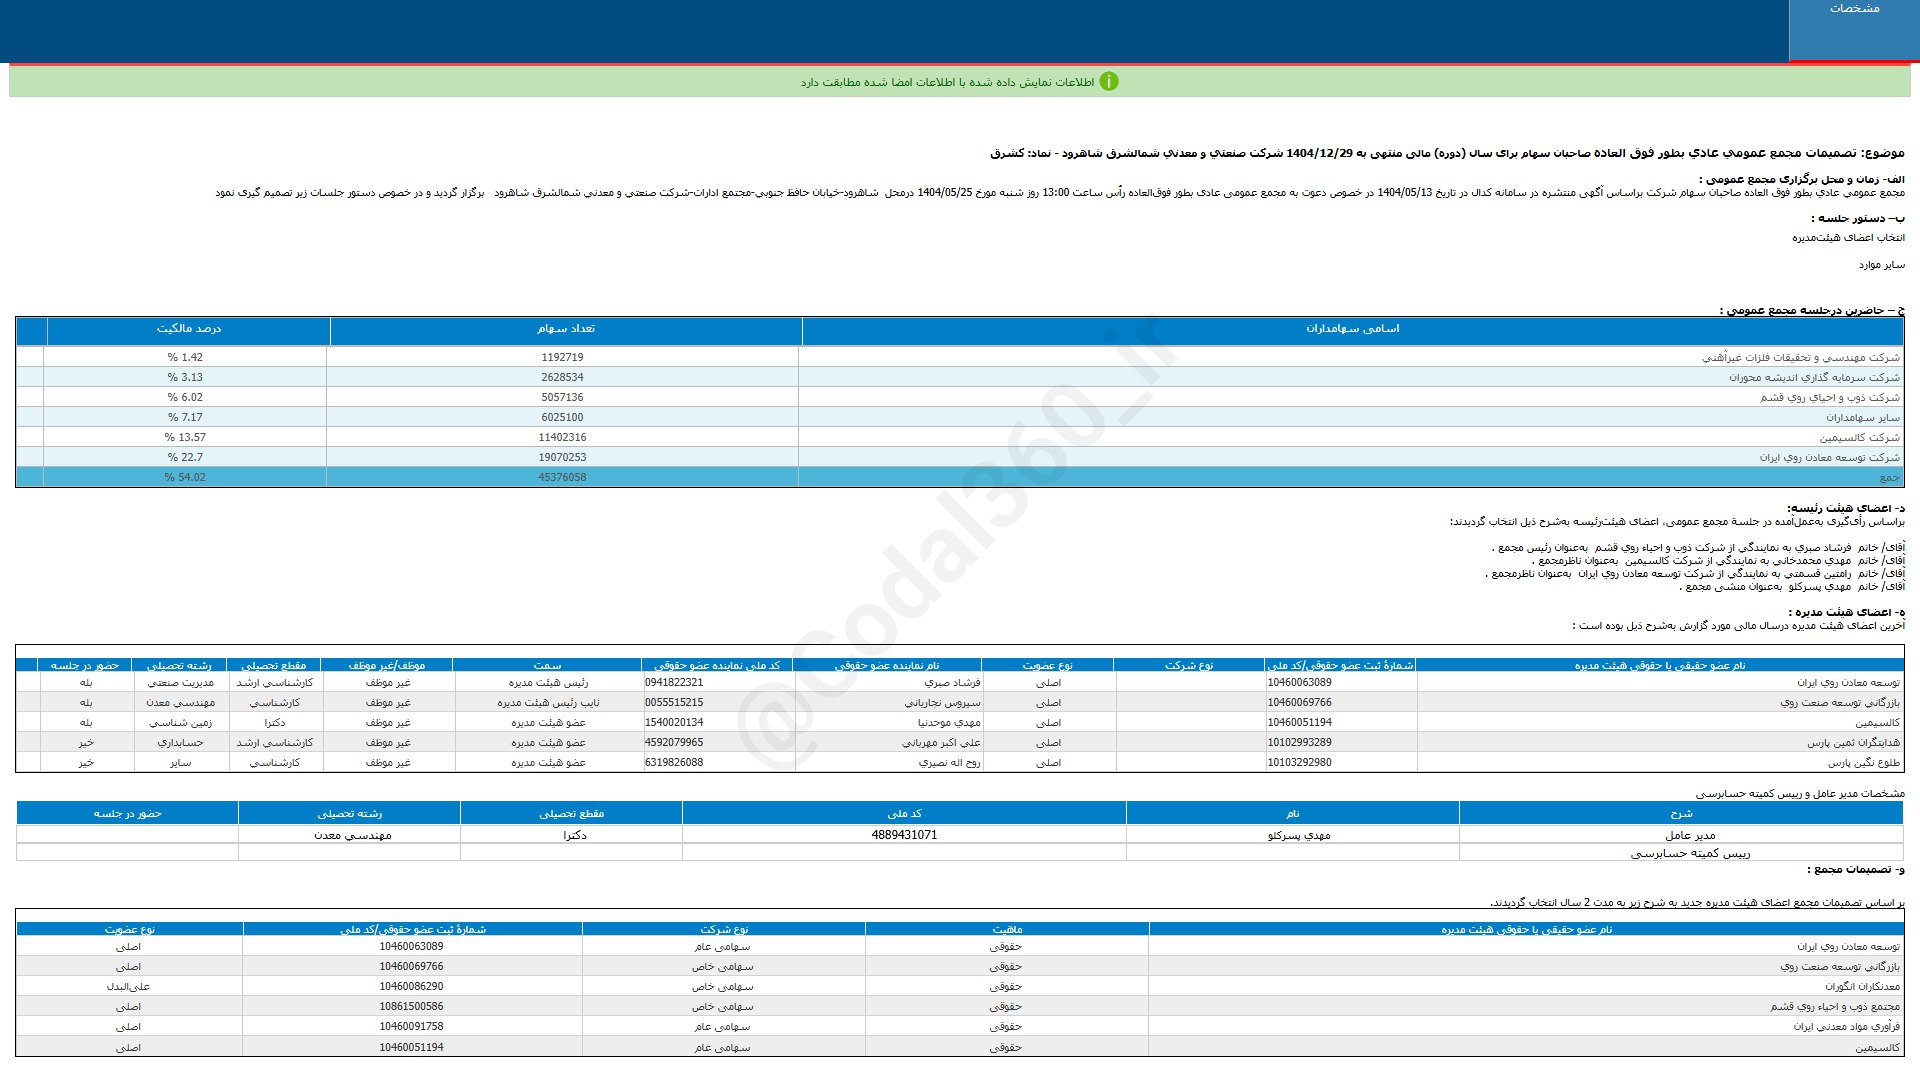Select CEO name مهدي پسرکلو in CEO table
Image resolution: width=1920 pixels, height=1080 pixels.
pos(1299,835)
